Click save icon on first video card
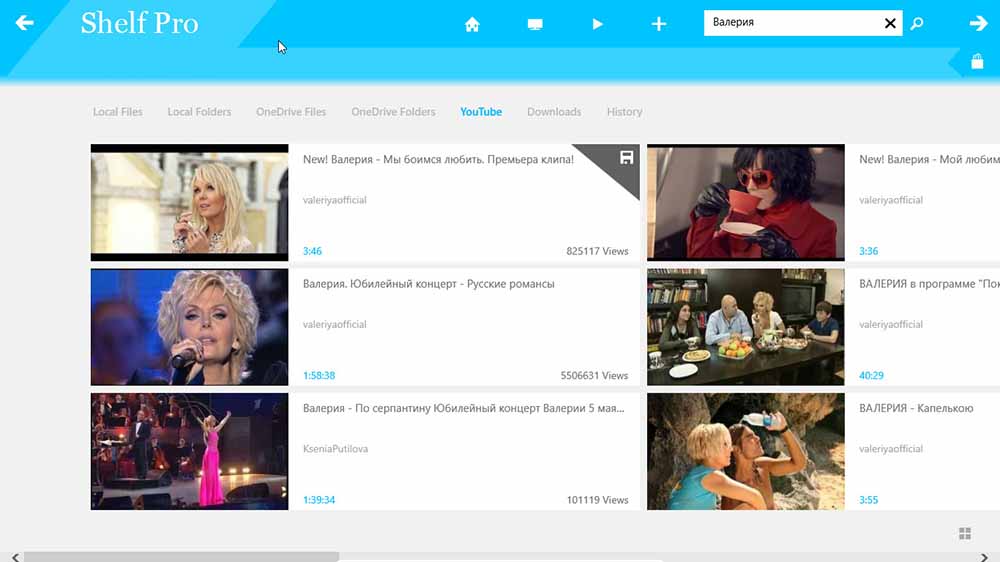 pos(626,158)
